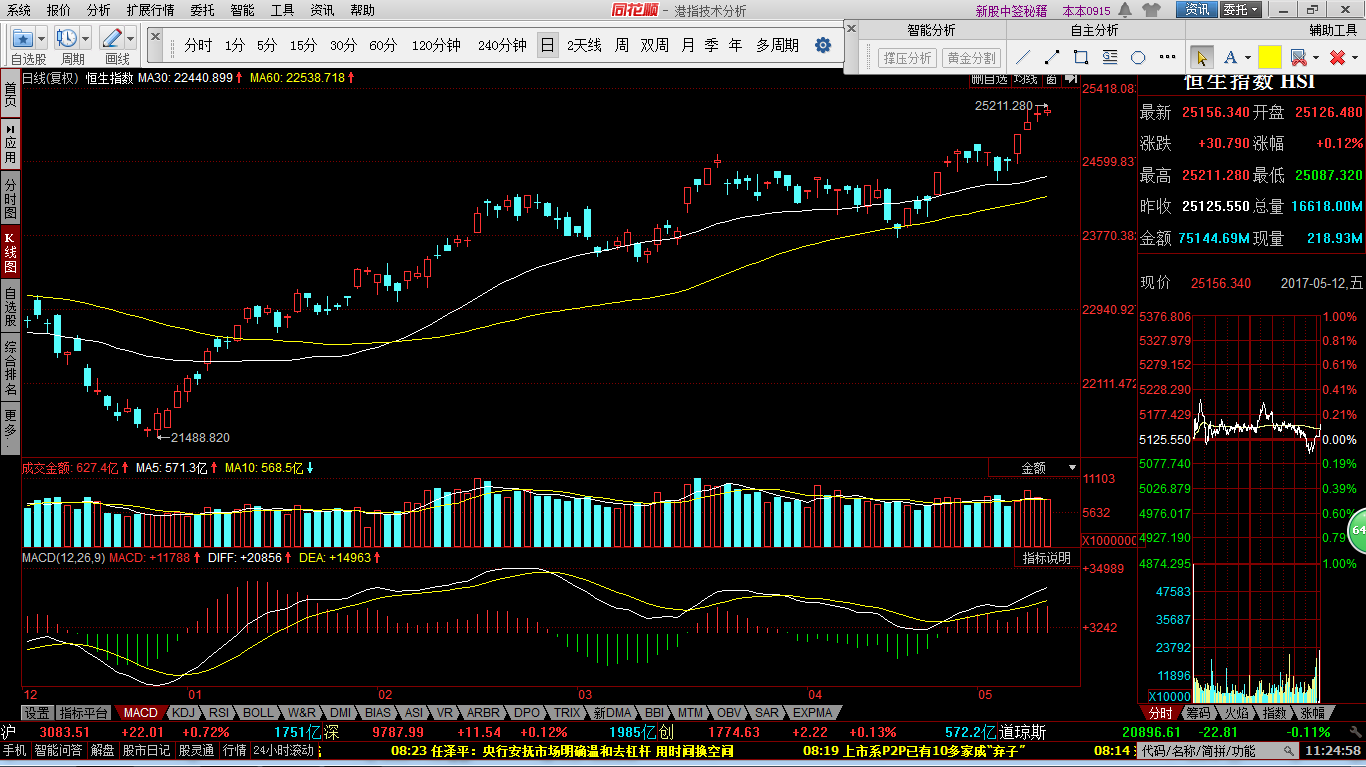Open the 金额 volume type dropdown
The image size is (1366, 767).
(x=1034, y=467)
